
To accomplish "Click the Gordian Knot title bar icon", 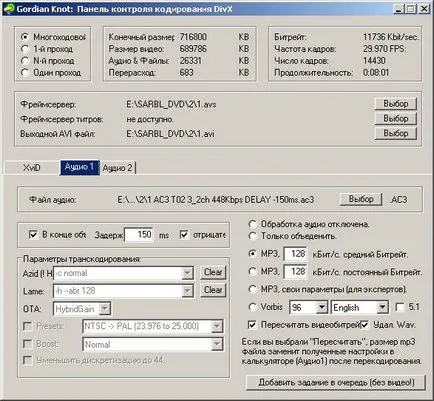I will [9, 9].
